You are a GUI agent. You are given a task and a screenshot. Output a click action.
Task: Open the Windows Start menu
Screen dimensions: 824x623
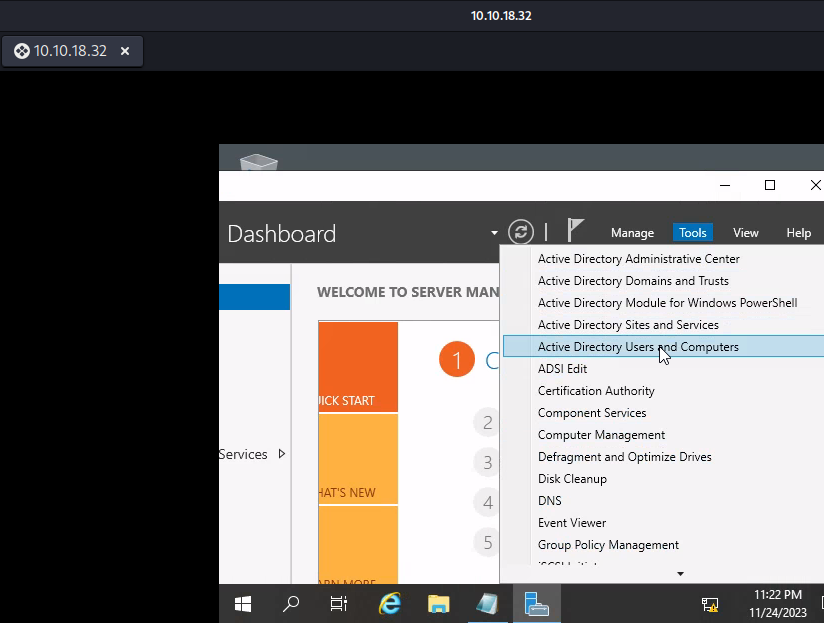(x=243, y=604)
